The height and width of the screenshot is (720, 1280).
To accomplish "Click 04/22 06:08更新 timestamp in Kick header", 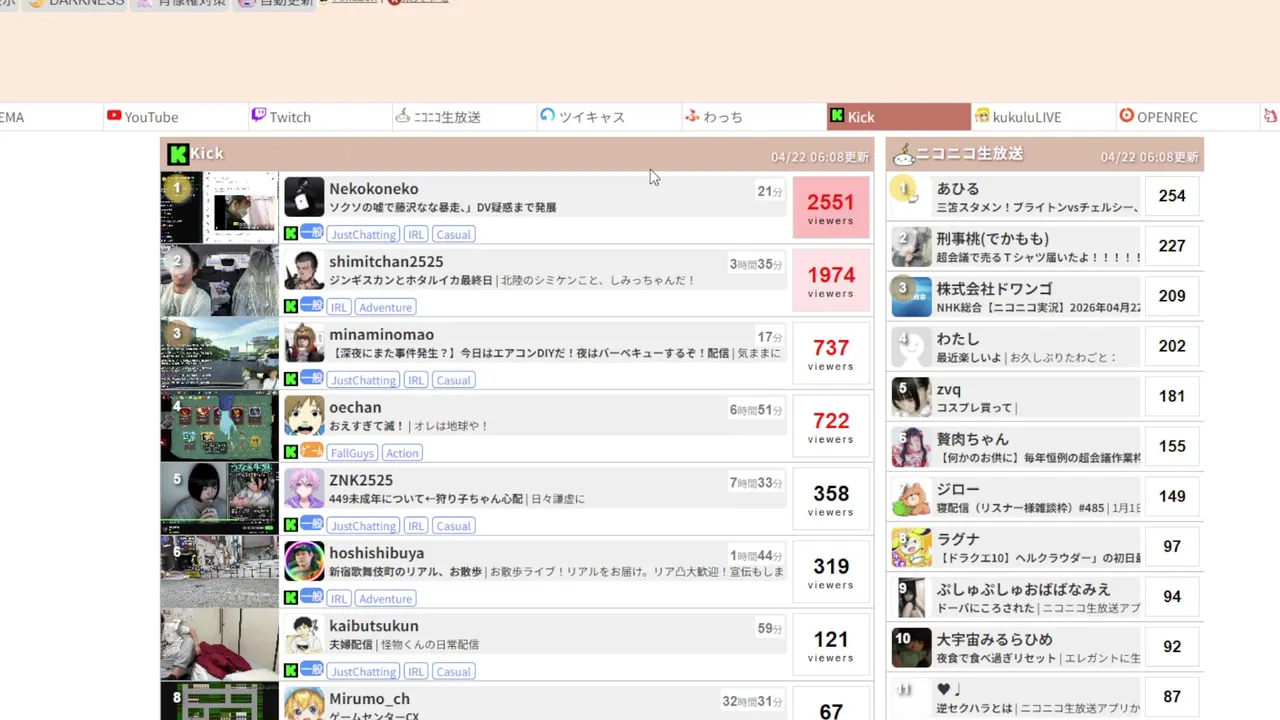I will 820,157.
